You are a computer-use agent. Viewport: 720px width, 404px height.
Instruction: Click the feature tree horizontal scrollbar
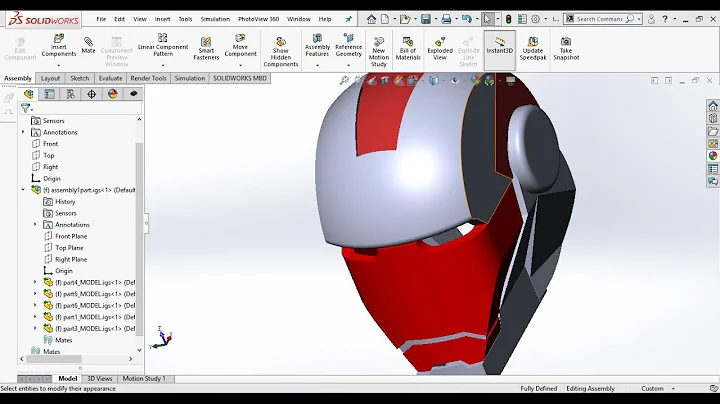(x=54, y=359)
